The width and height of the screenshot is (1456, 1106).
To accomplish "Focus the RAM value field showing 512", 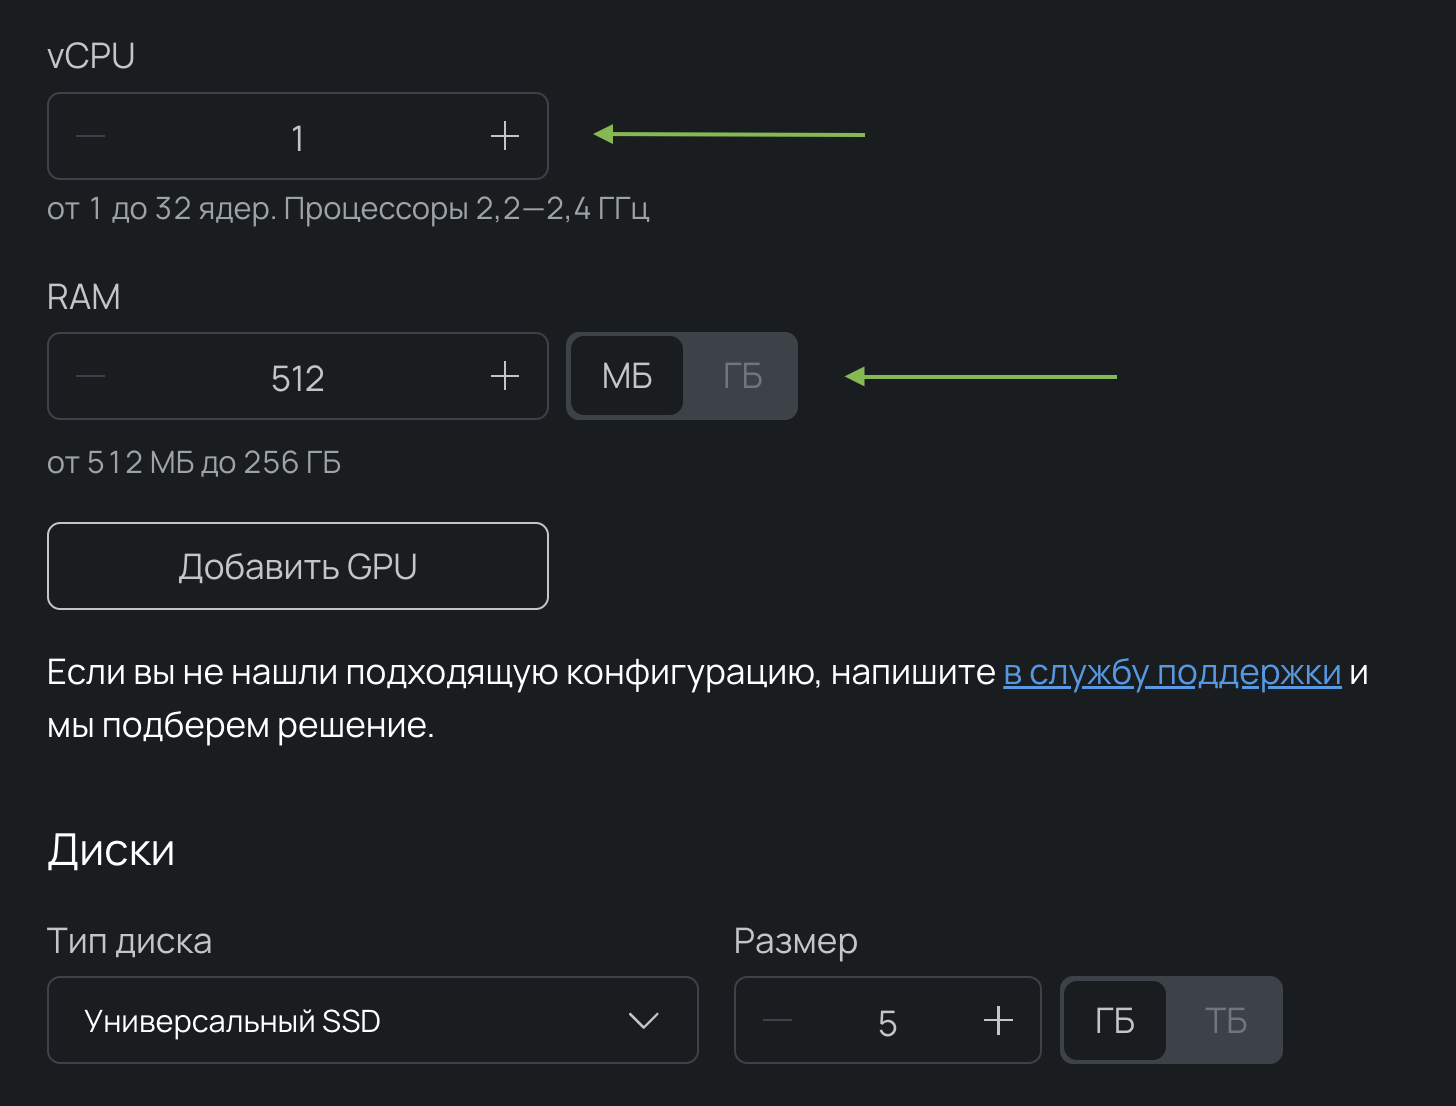I will tap(298, 378).
